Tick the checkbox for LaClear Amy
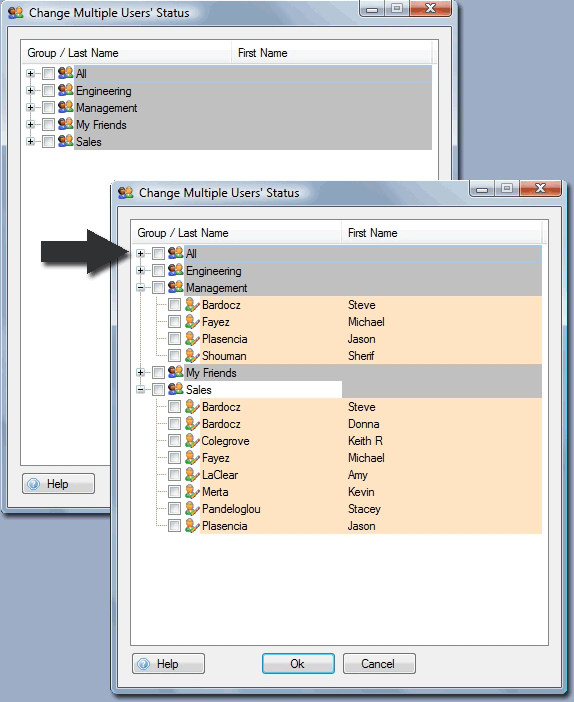 (x=174, y=475)
